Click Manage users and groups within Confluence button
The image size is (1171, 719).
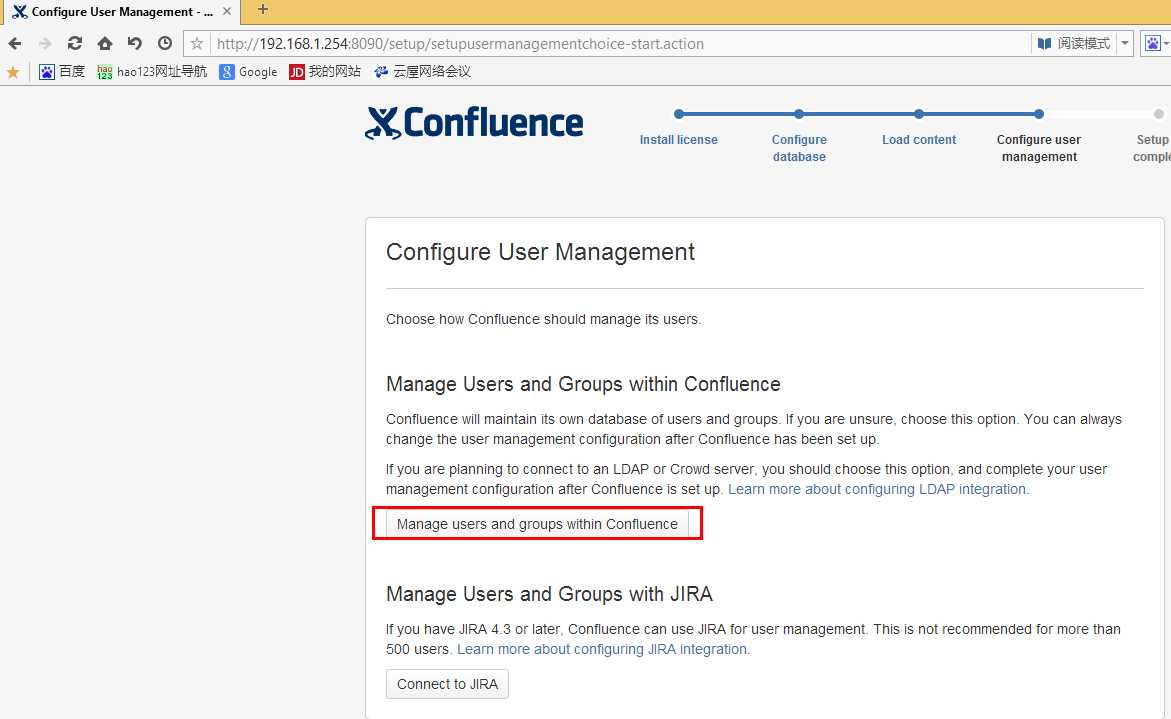(537, 524)
